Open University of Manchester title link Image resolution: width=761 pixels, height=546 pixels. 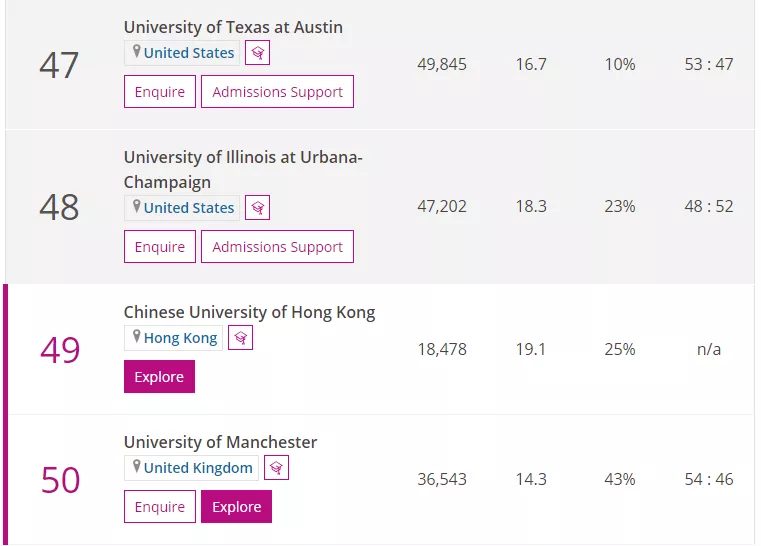[x=220, y=442]
